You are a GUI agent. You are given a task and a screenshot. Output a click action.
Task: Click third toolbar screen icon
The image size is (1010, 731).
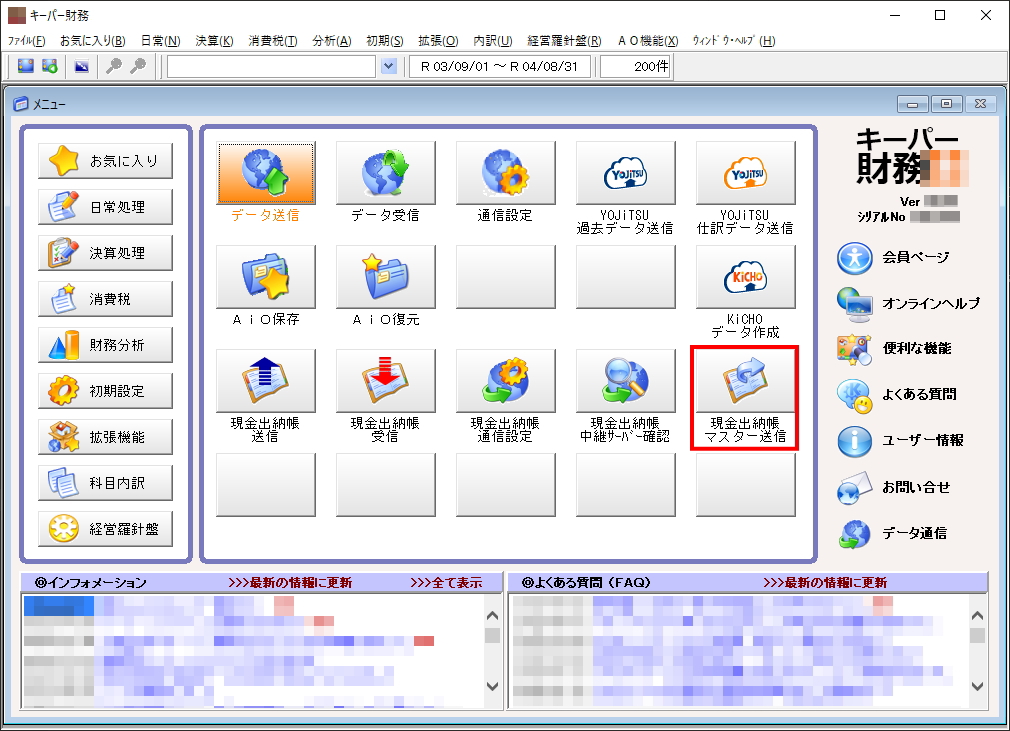[81, 66]
